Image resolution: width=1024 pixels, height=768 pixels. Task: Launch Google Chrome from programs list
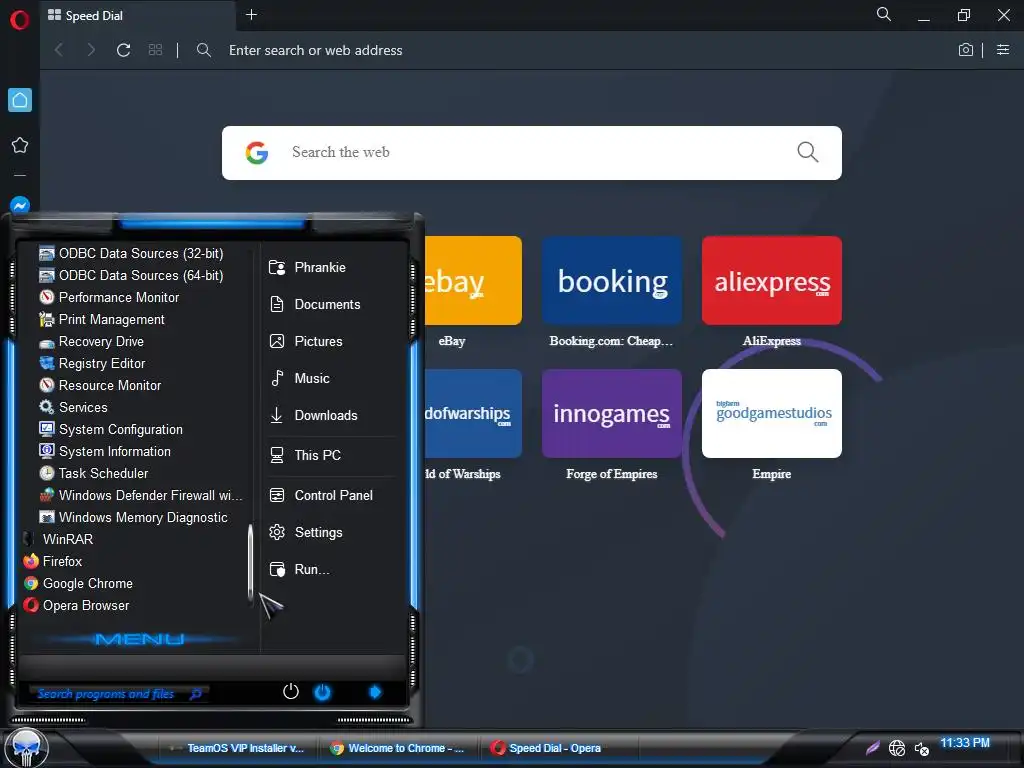tap(78, 584)
